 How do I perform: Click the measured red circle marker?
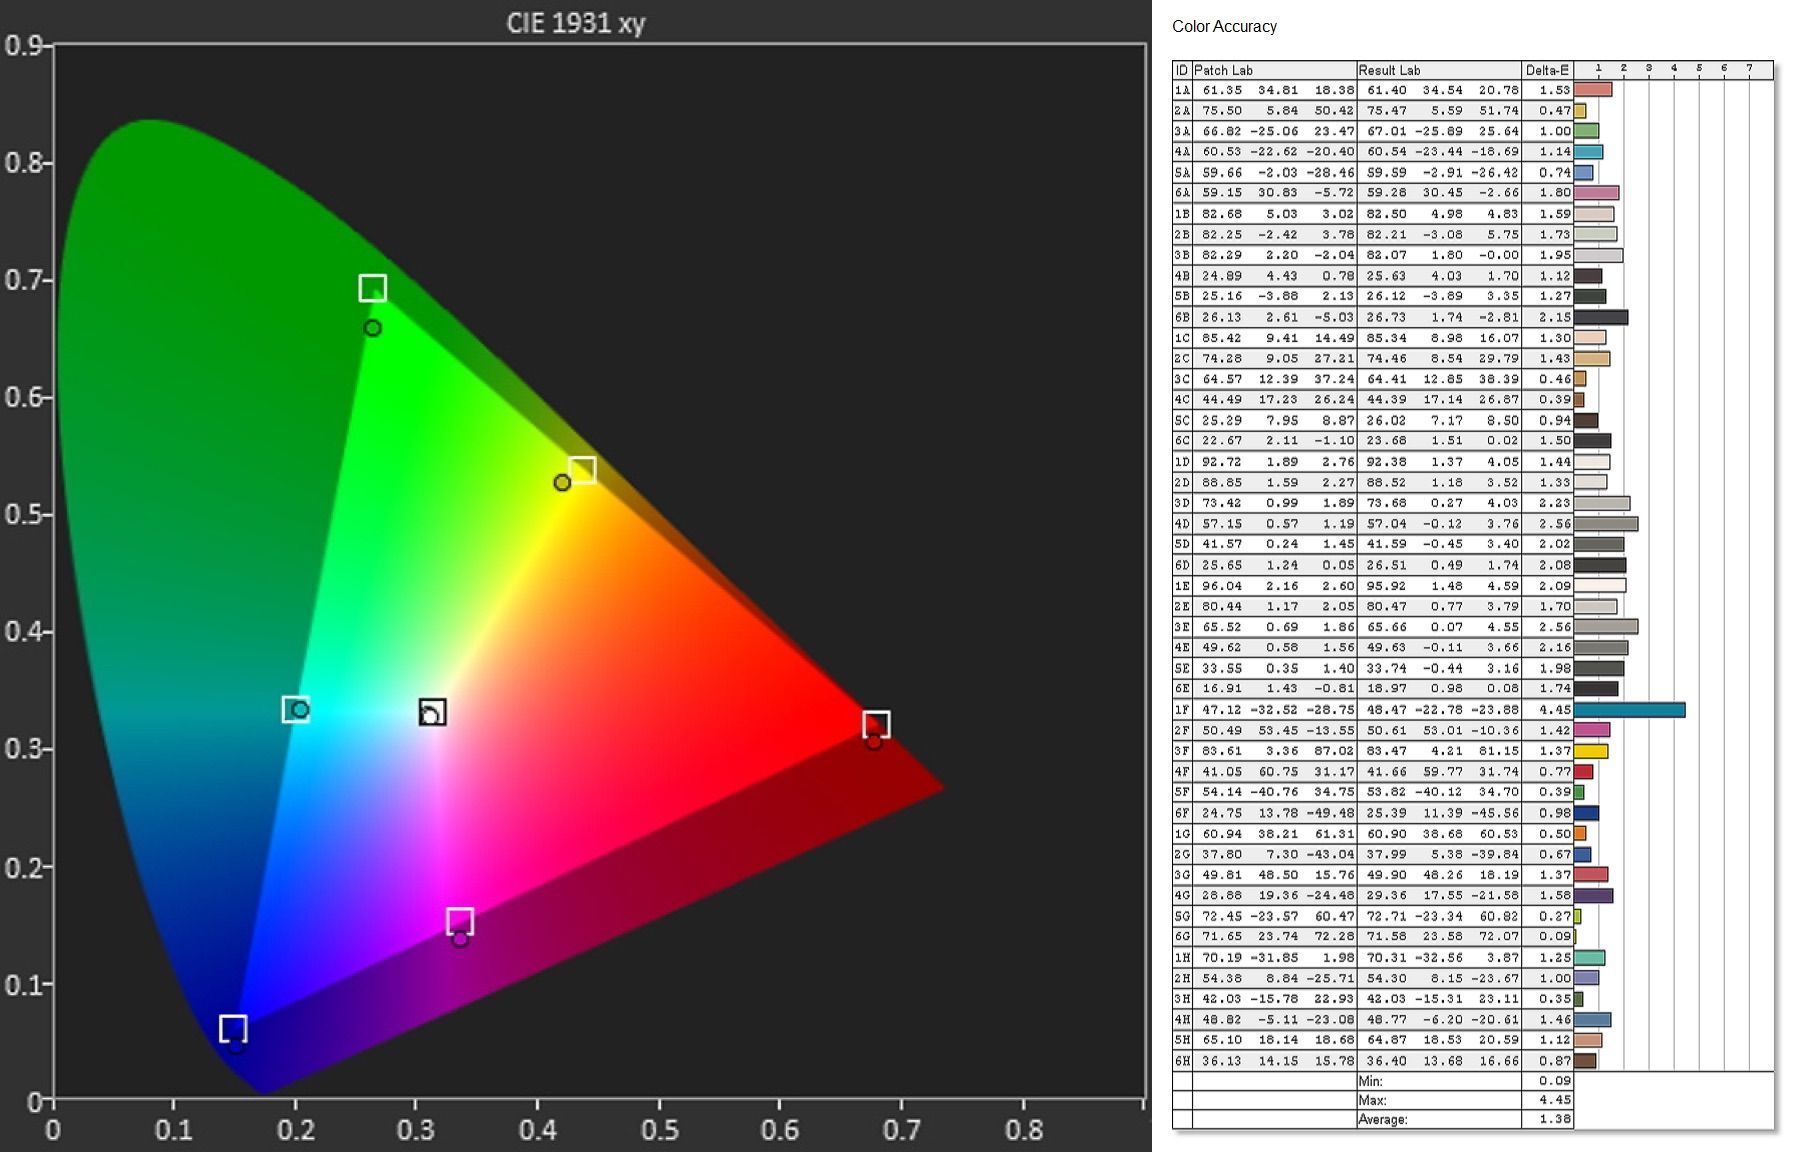point(874,742)
